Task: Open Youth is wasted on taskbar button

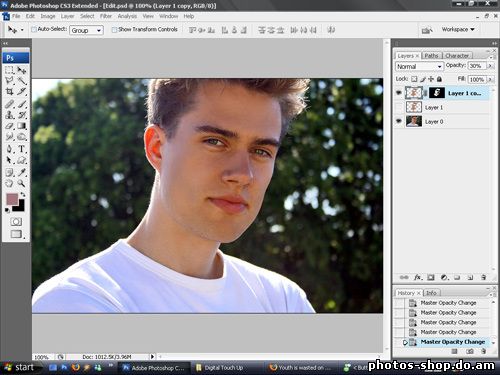Action: click(300, 368)
